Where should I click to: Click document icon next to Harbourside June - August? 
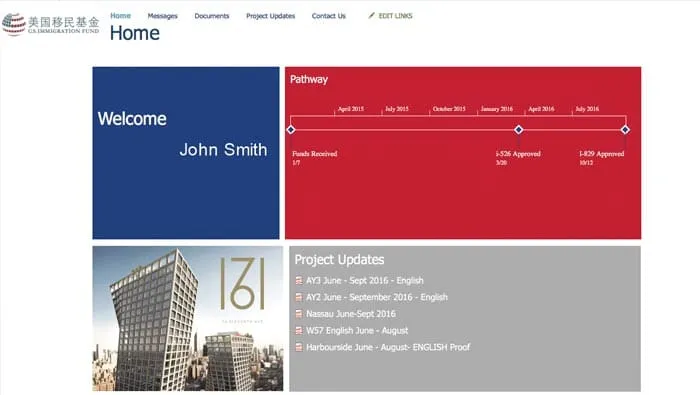point(299,347)
